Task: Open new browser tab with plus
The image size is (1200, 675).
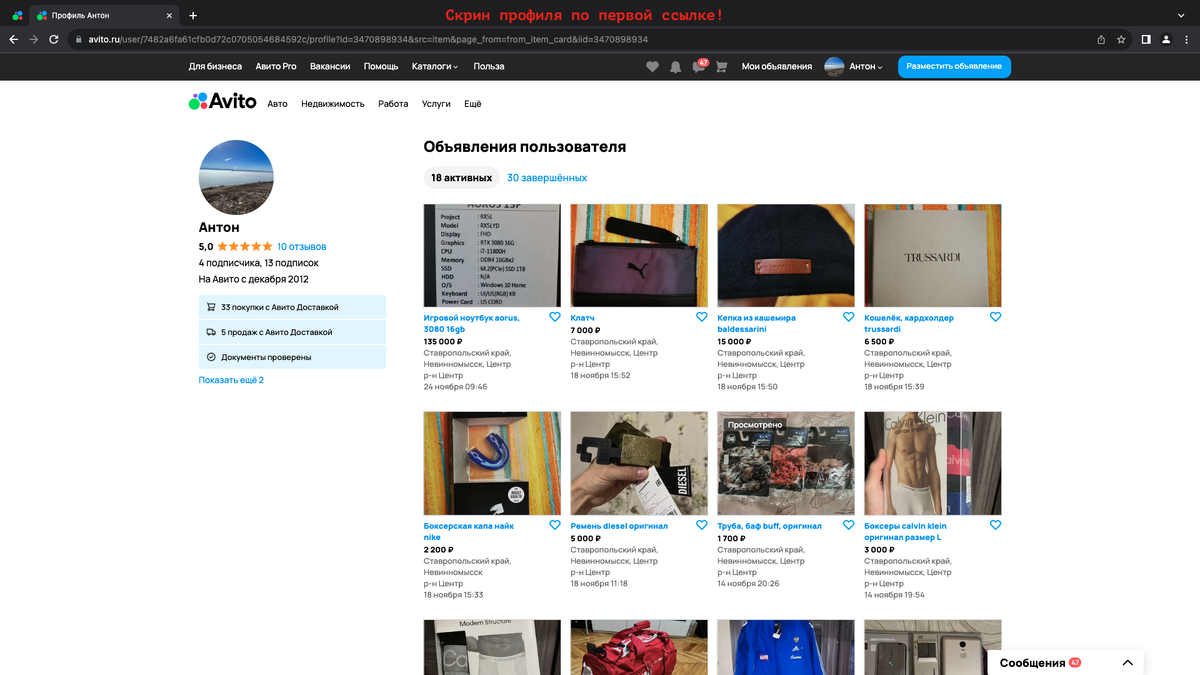Action: coord(193,15)
